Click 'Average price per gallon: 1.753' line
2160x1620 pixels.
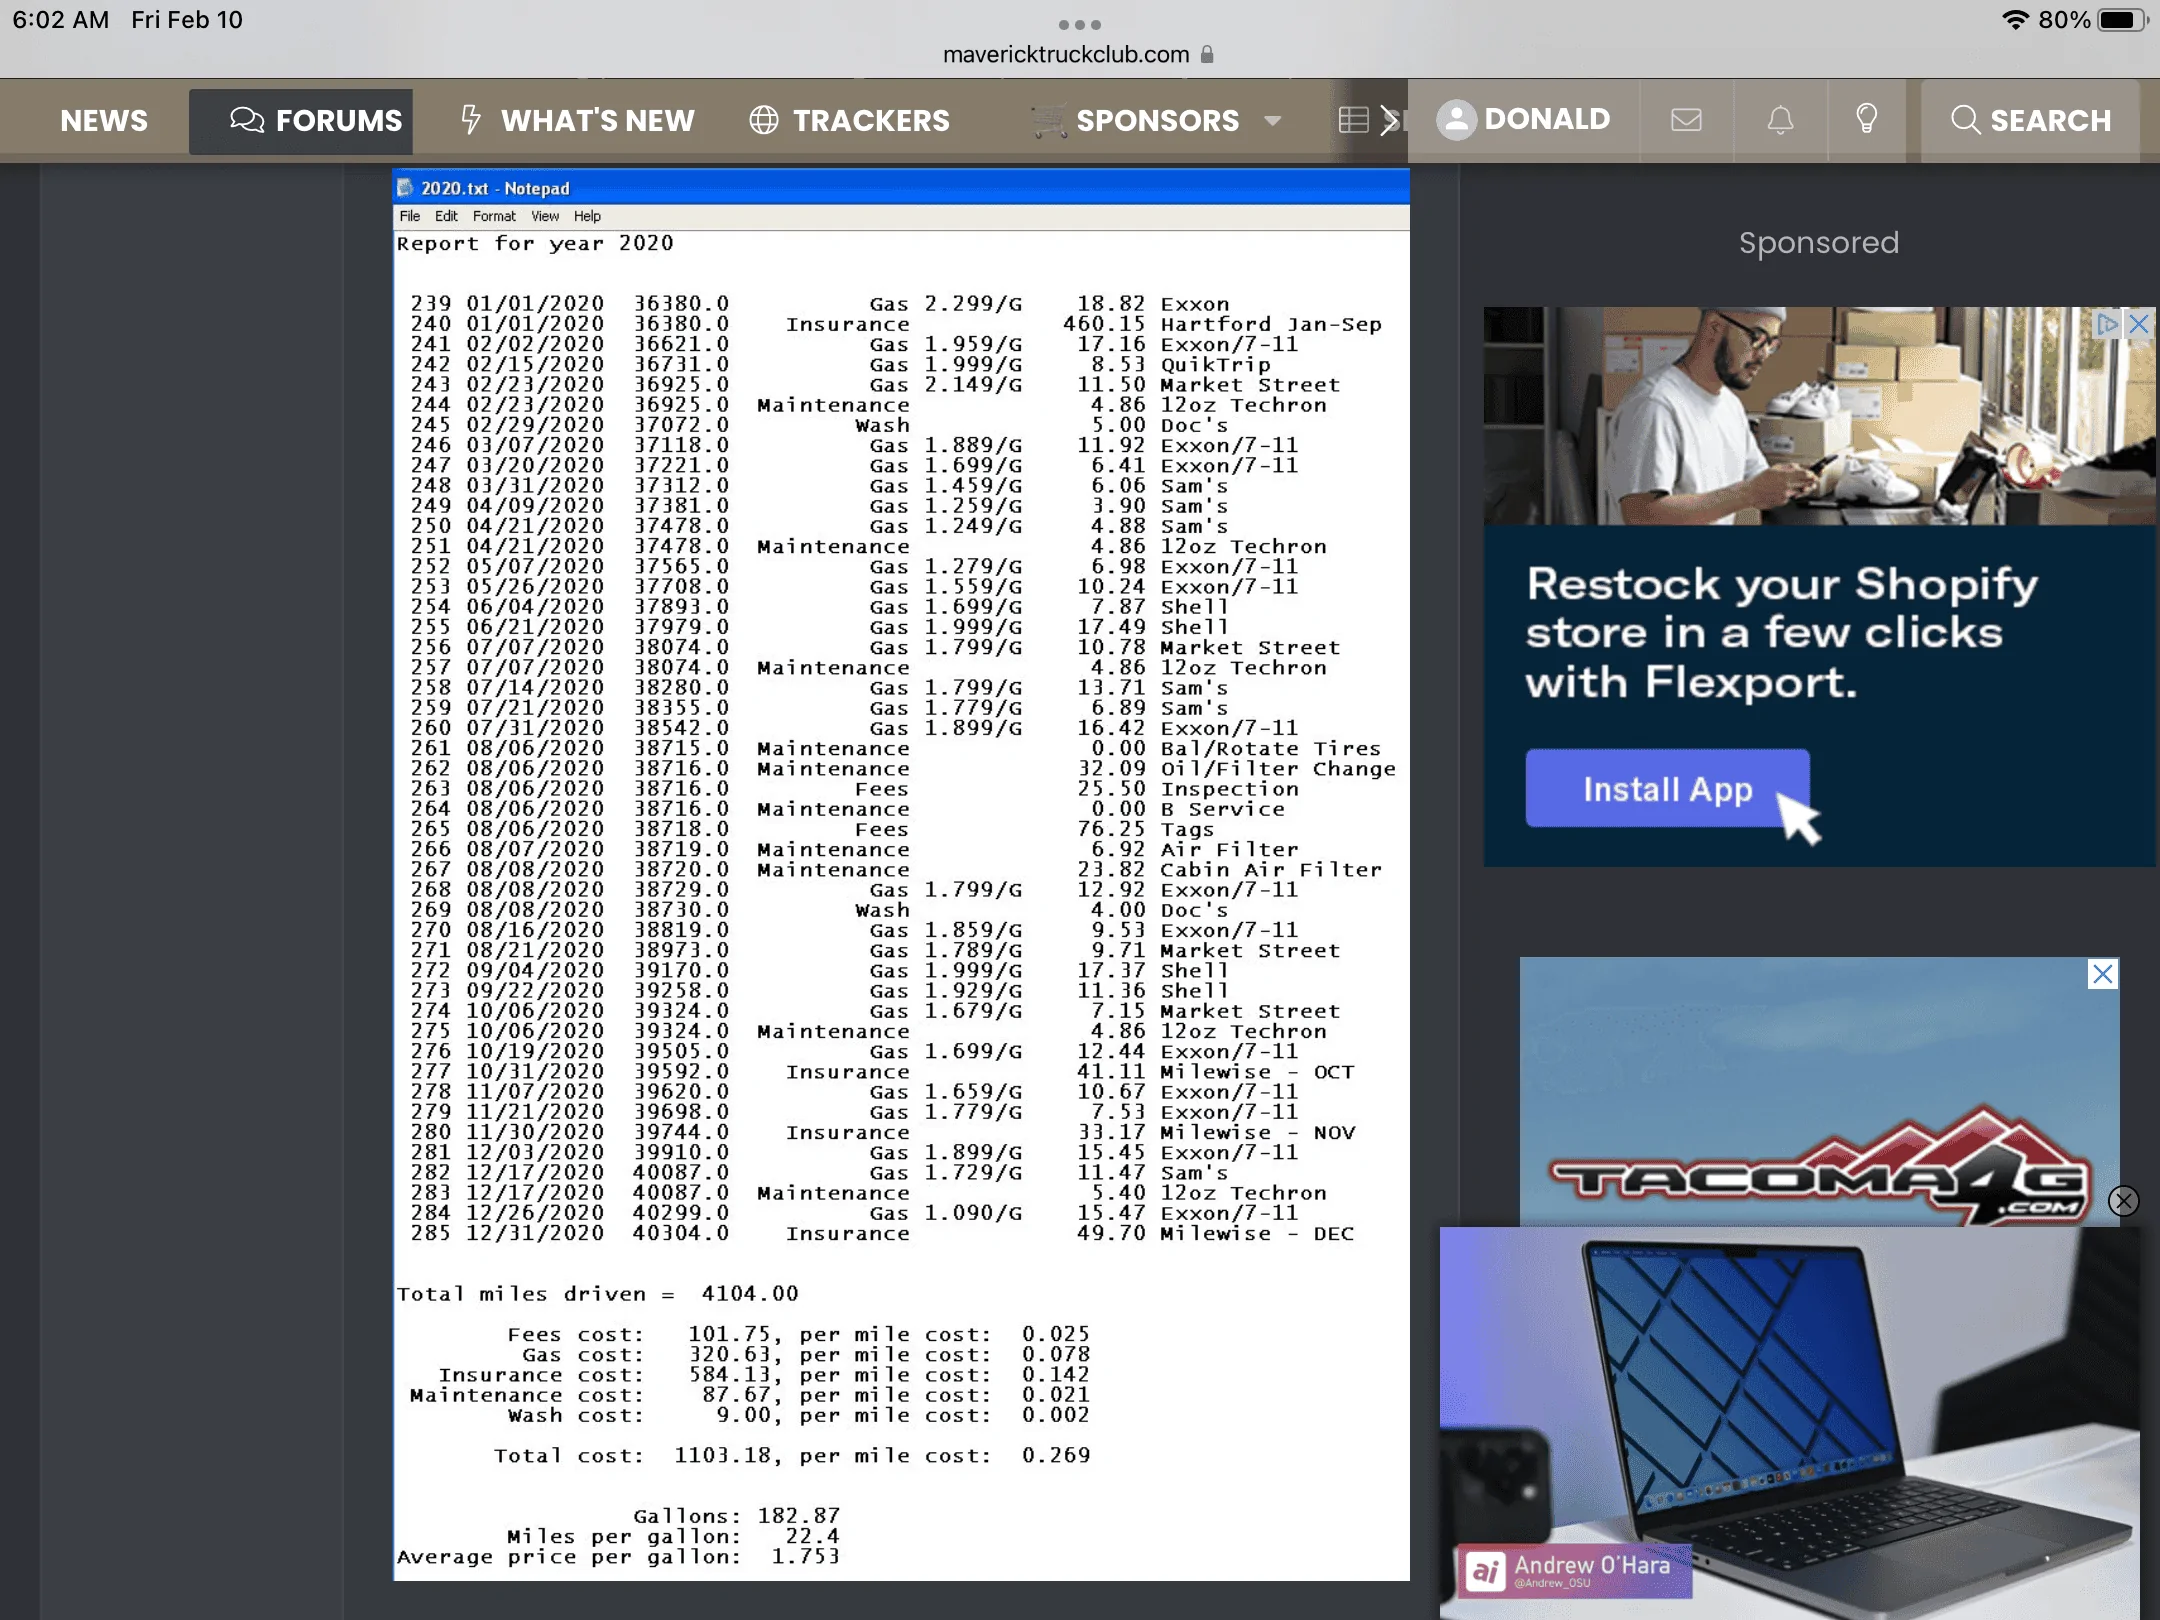click(x=618, y=1556)
